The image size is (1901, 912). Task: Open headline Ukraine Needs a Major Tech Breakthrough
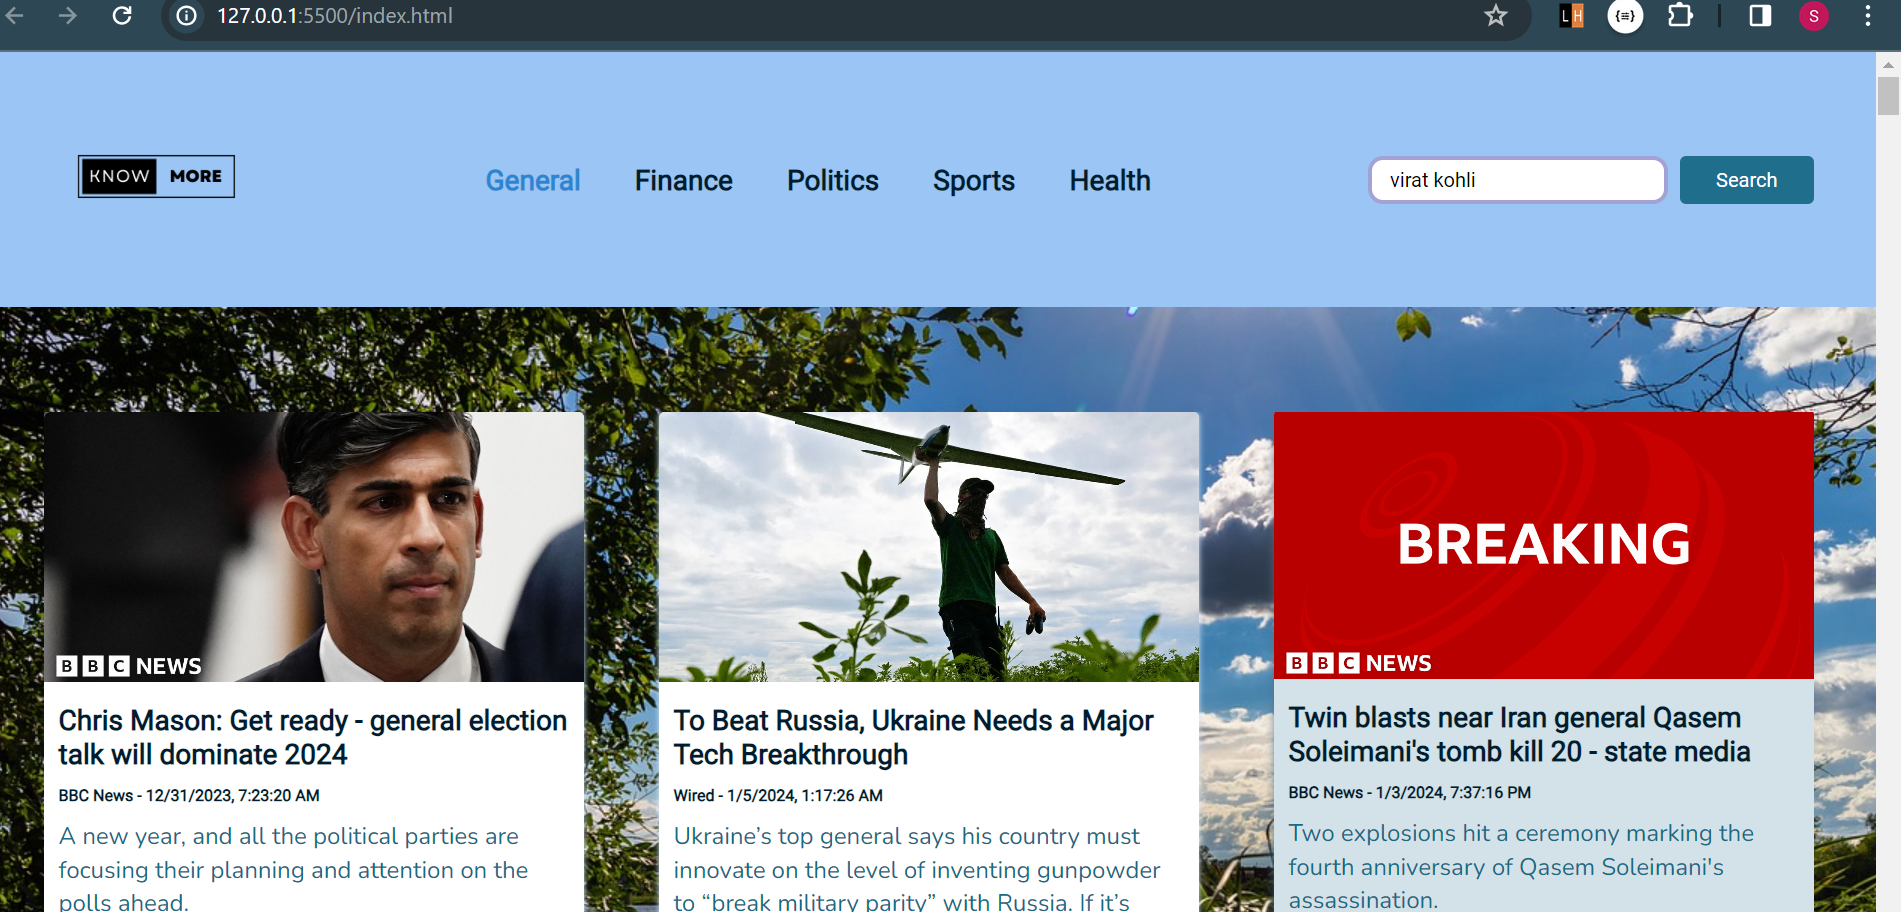[x=913, y=737]
